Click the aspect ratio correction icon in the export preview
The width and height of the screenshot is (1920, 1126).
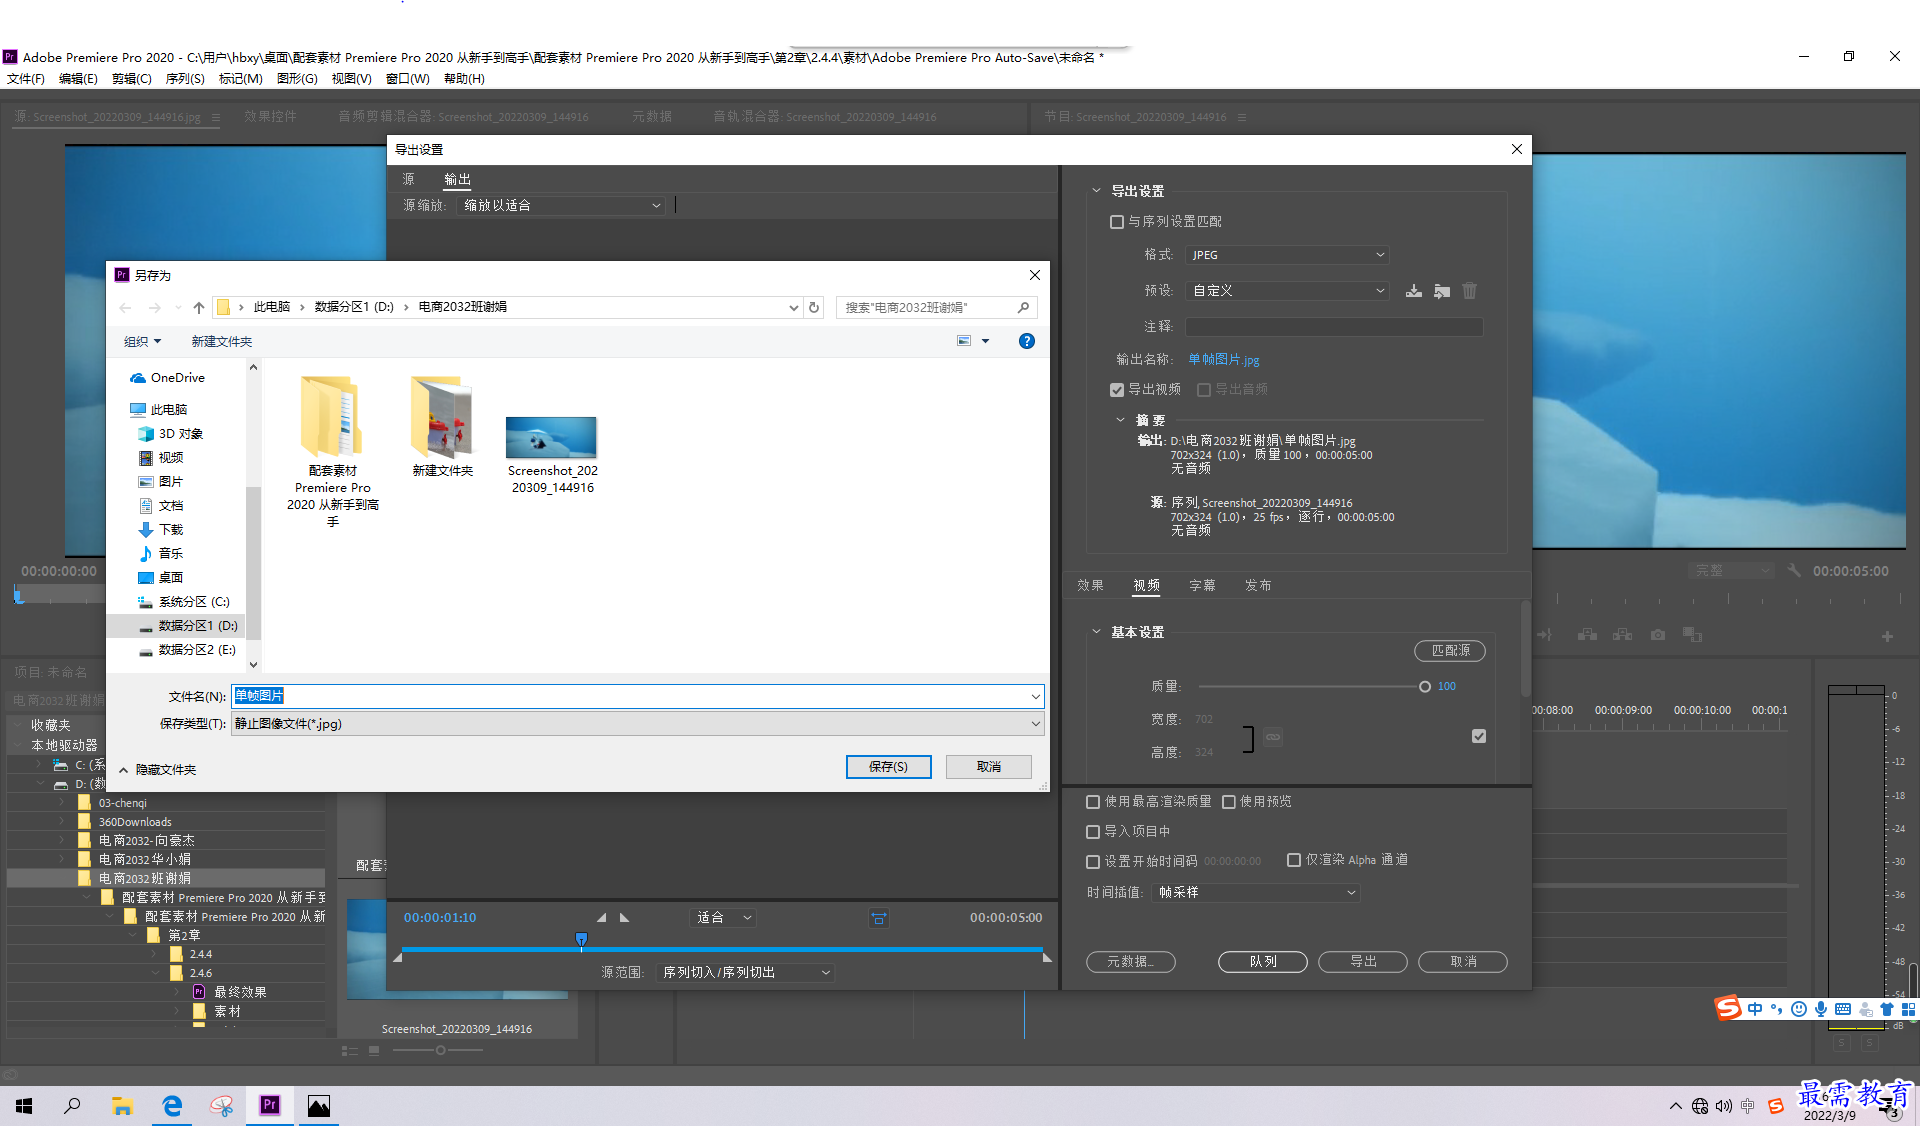click(878, 918)
